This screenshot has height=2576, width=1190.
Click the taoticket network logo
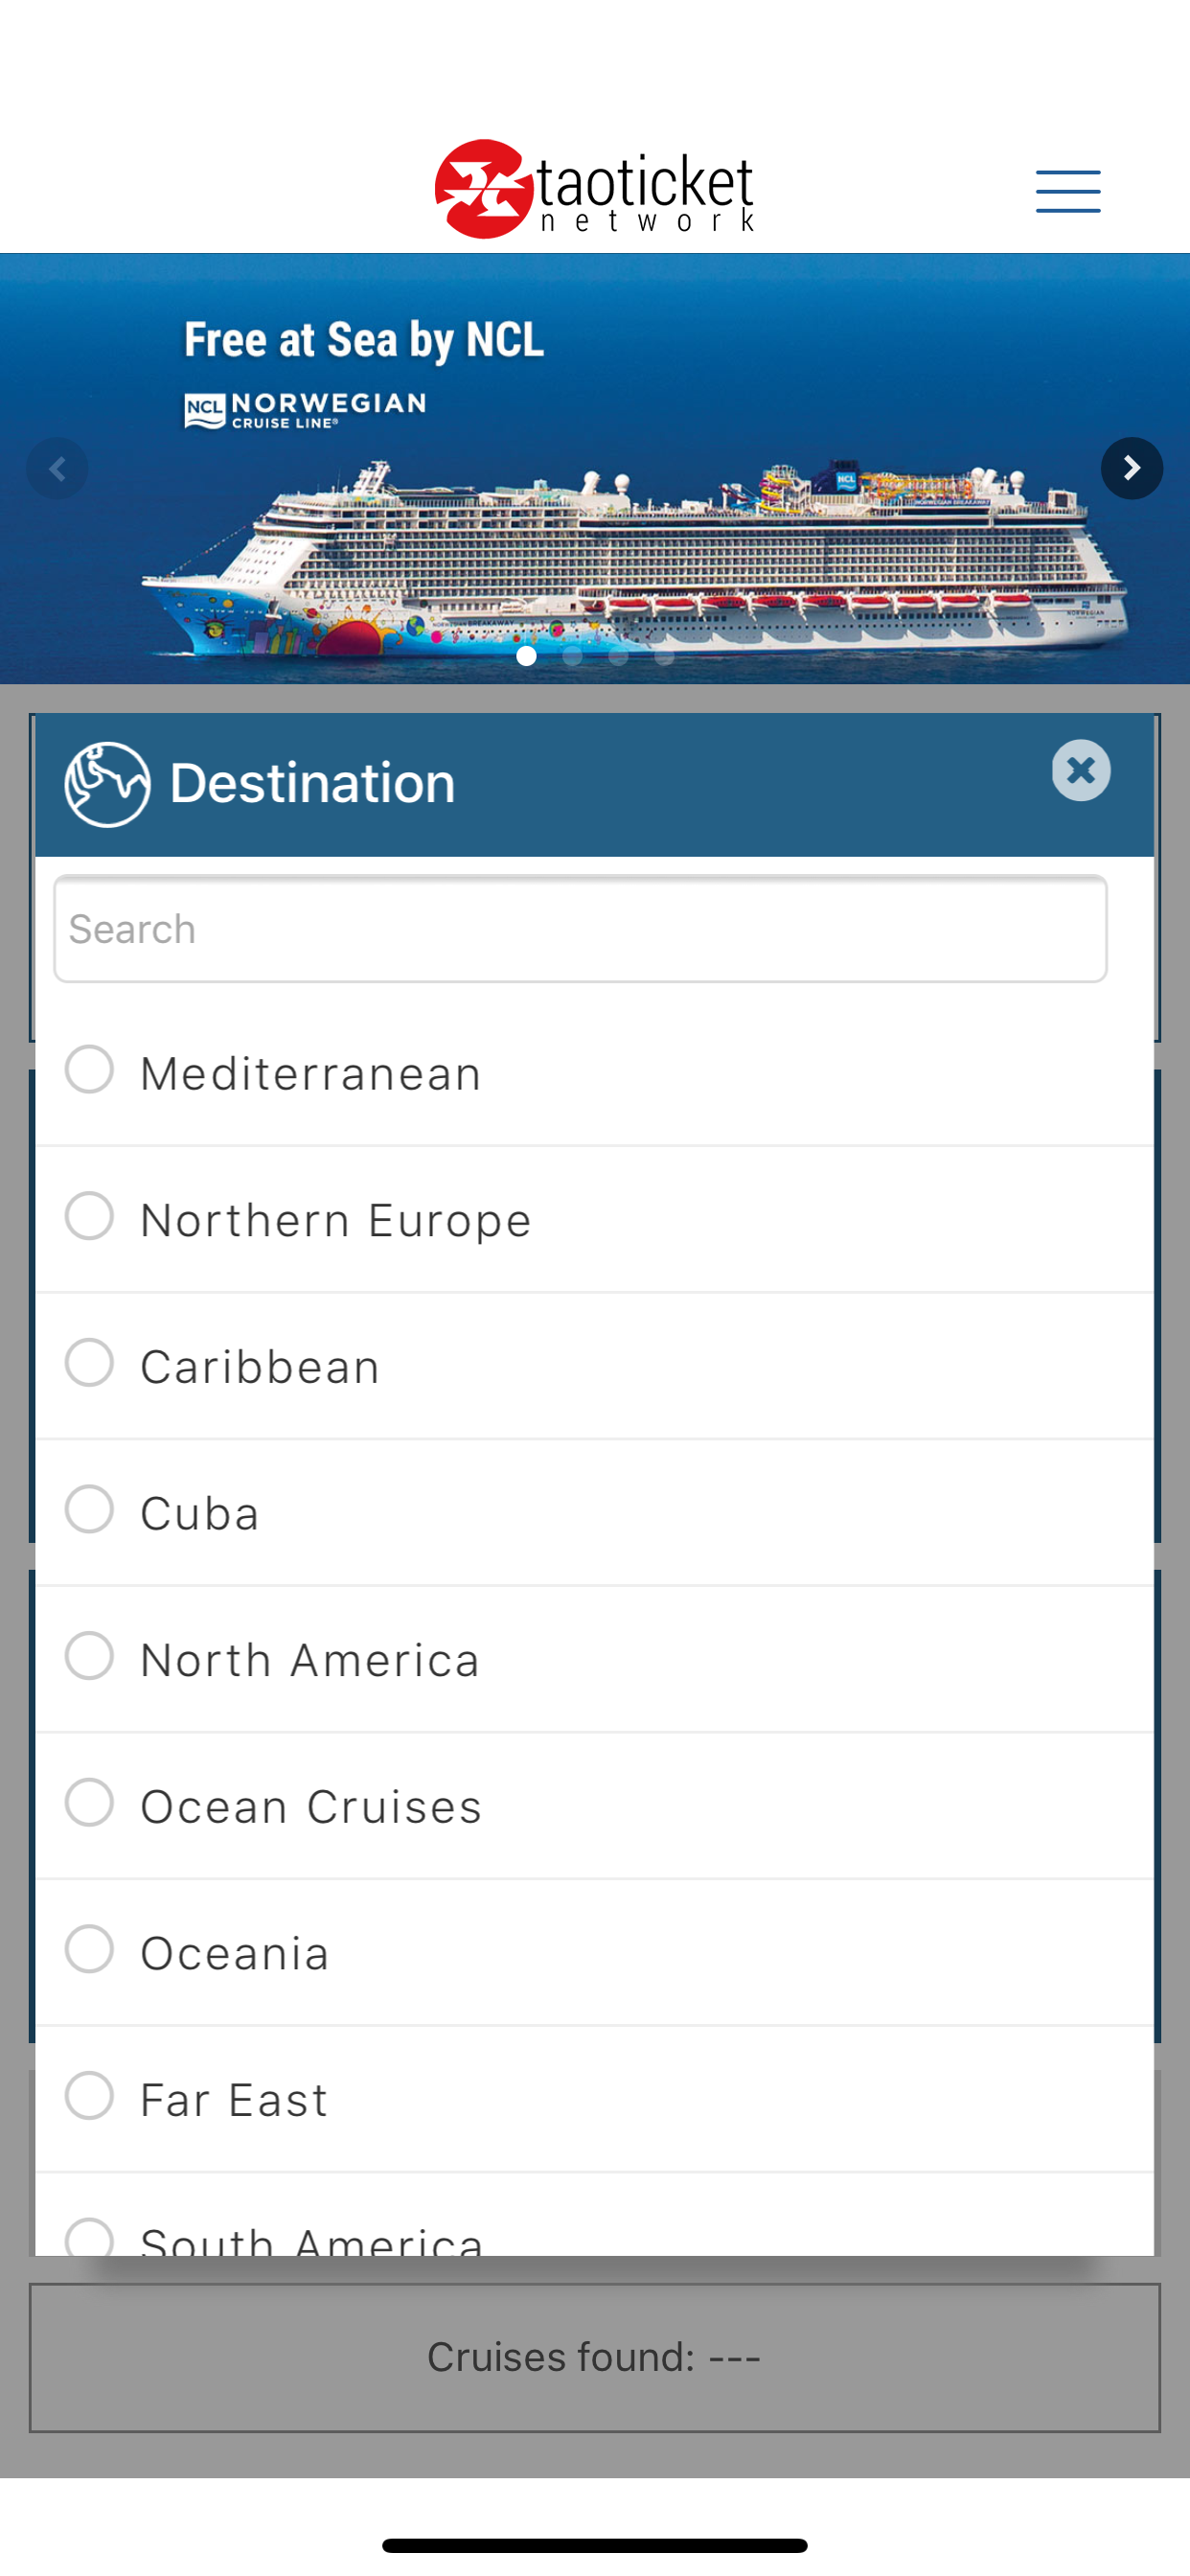pos(594,189)
